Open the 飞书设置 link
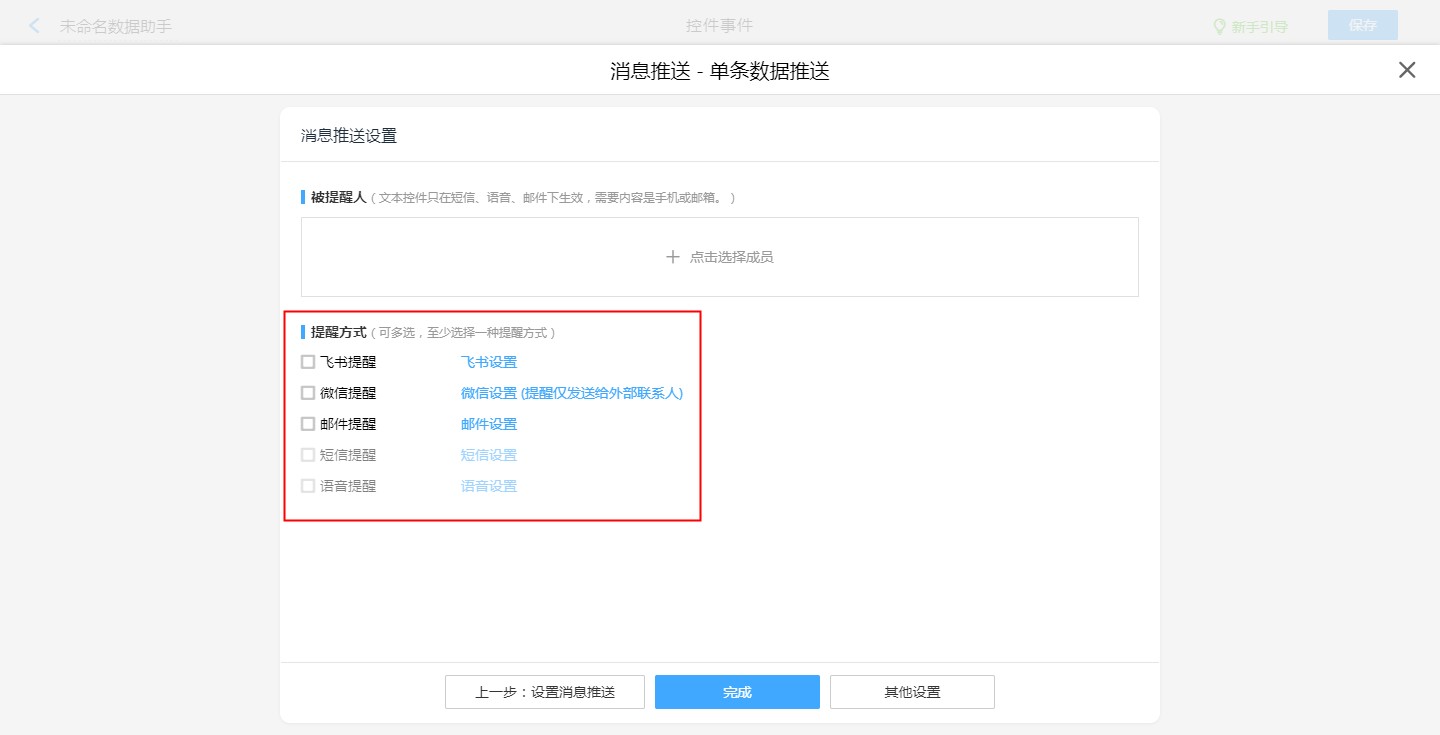The height and width of the screenshot is (735, 1440). [489, 362]
